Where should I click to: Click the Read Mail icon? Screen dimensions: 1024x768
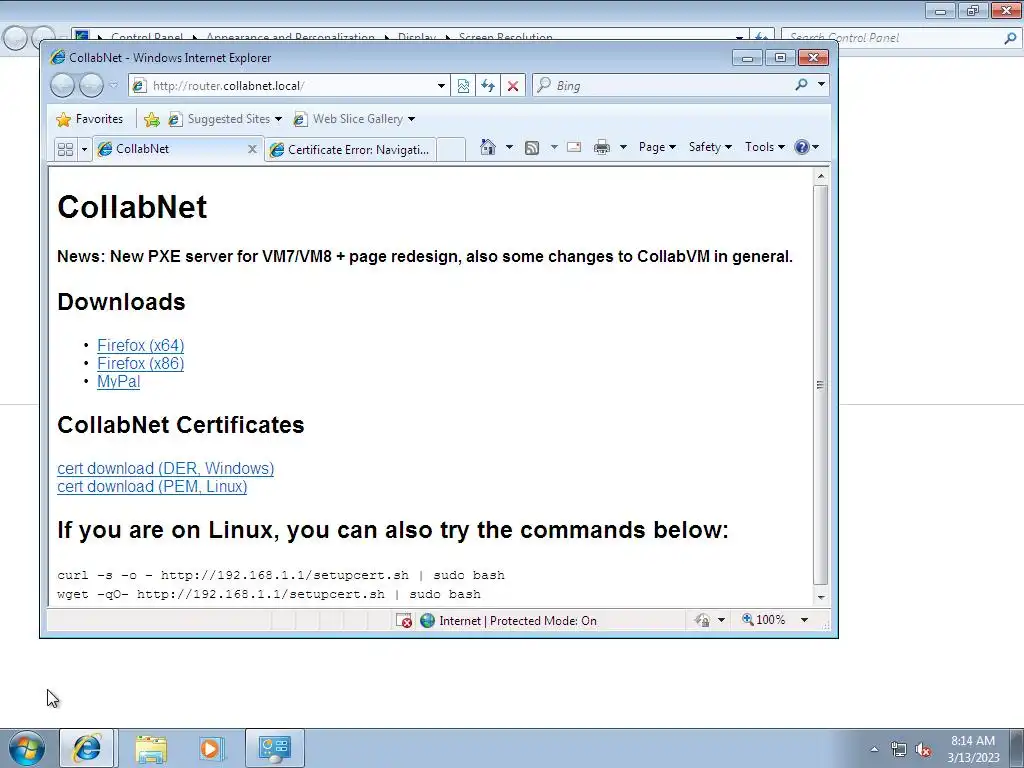[574, 147]
